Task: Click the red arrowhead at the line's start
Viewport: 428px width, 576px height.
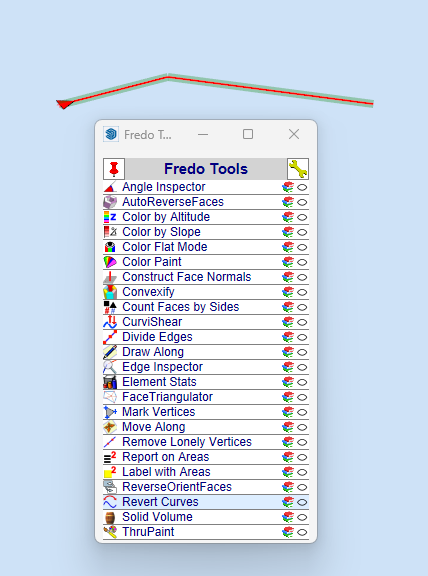Action: pos(65,104)
